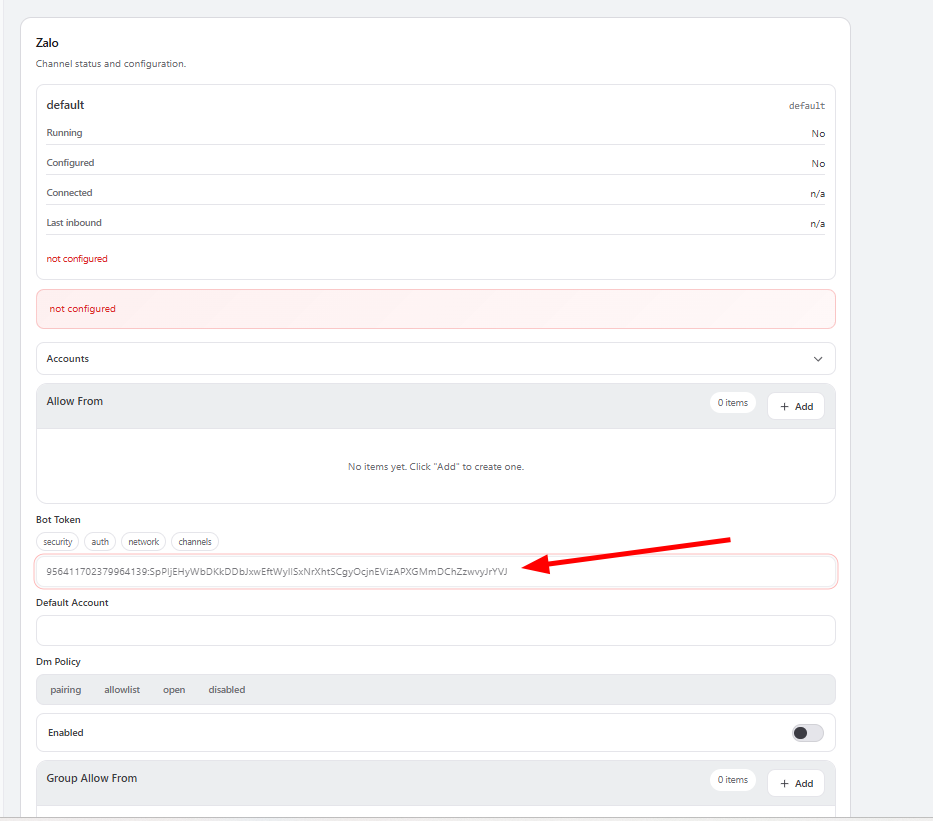This screenshot has height=821, width=933.
Task: Click the 0 items badge in Allow From
Action: 732,403
